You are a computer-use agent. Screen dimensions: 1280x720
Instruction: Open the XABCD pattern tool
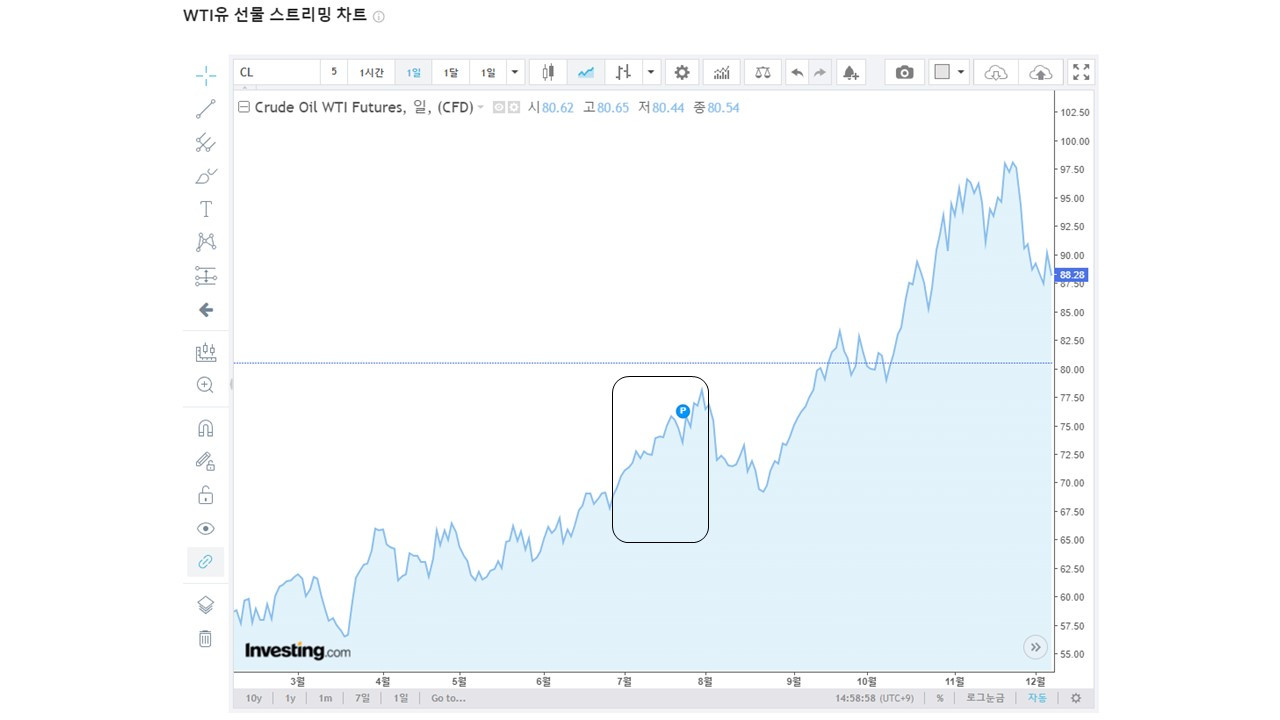[205, 242]
